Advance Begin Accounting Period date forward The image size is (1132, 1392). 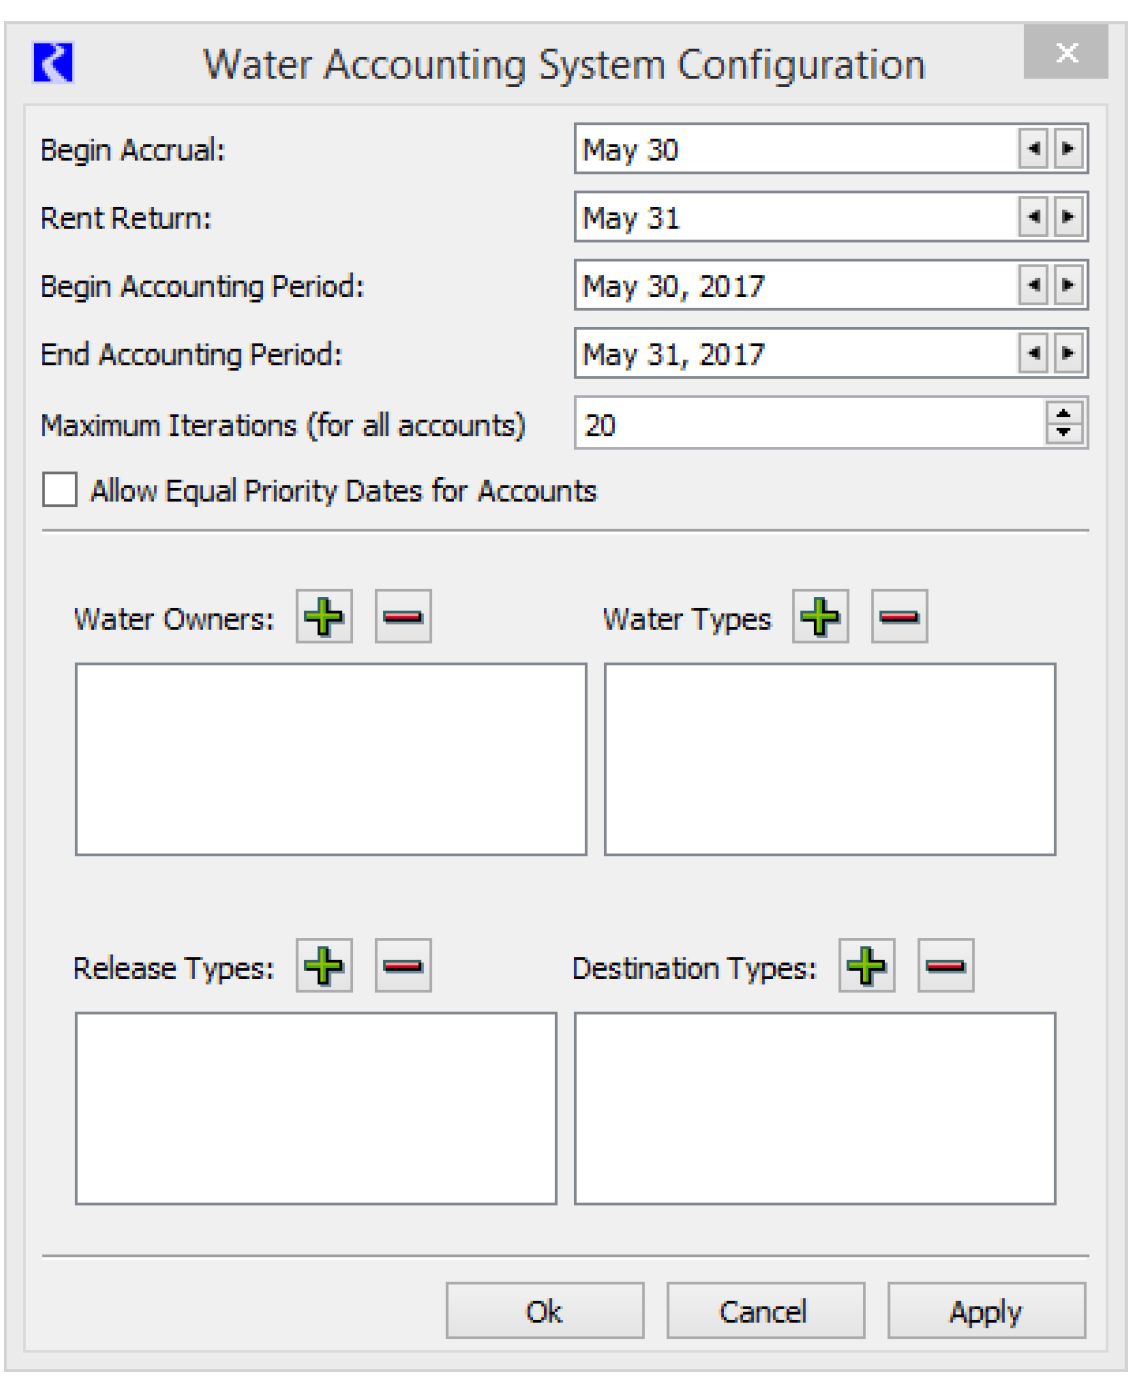(1068, 285)
